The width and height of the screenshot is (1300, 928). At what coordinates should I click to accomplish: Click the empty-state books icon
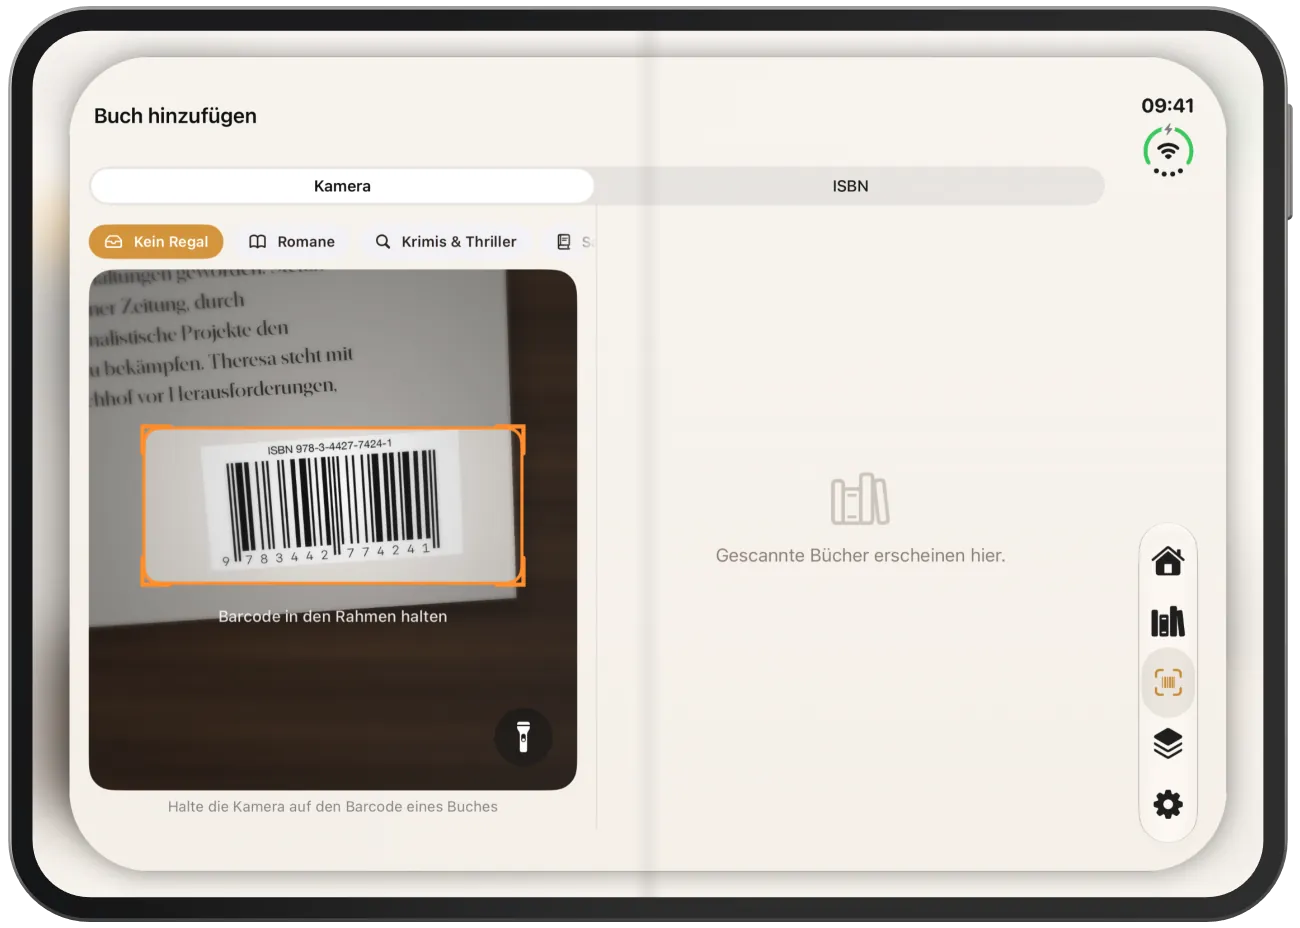tap(860, 499)
